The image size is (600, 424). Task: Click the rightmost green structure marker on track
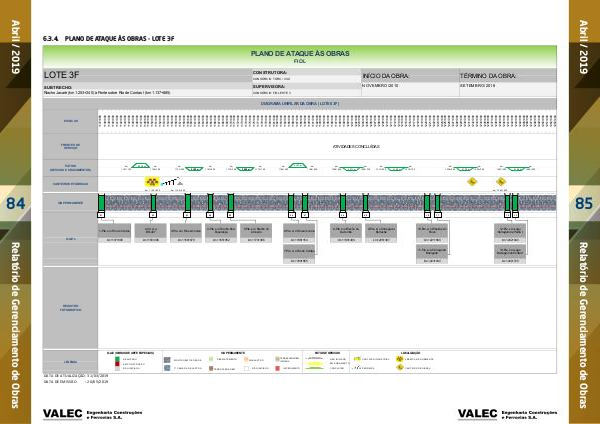click(x=515, y=203)
